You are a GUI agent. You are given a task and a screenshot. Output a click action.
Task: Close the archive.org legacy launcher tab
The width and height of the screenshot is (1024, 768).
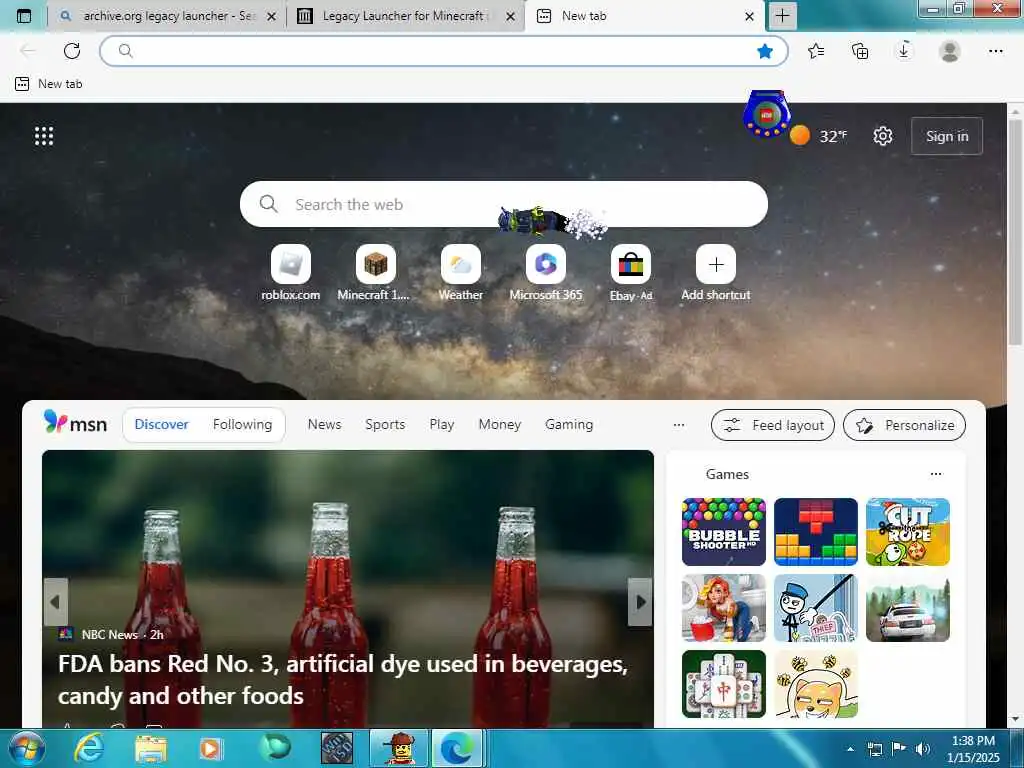pyautogui.click(x=272, y=16)
